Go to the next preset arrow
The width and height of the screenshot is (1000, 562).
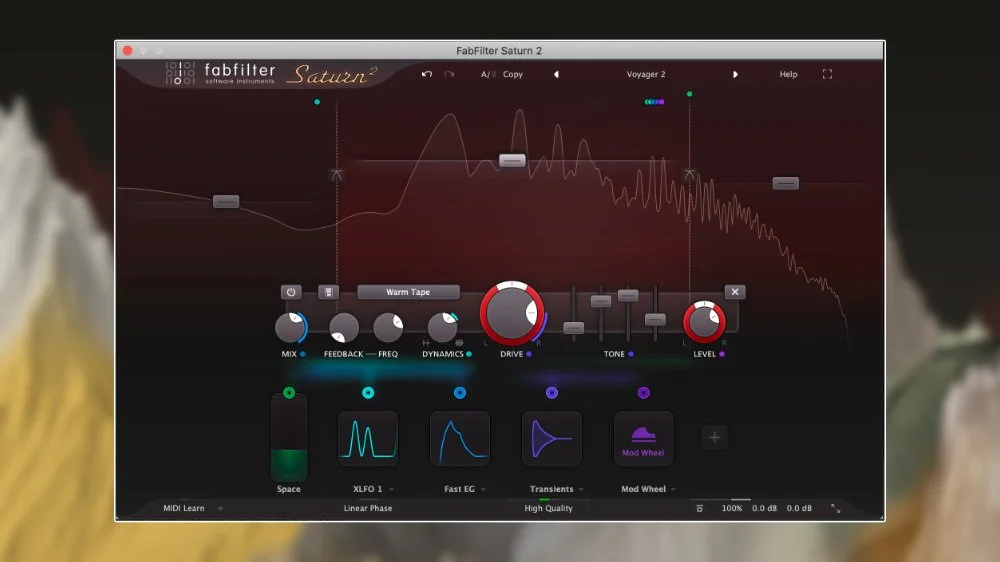pyautogui.click(x=735, y=74)
